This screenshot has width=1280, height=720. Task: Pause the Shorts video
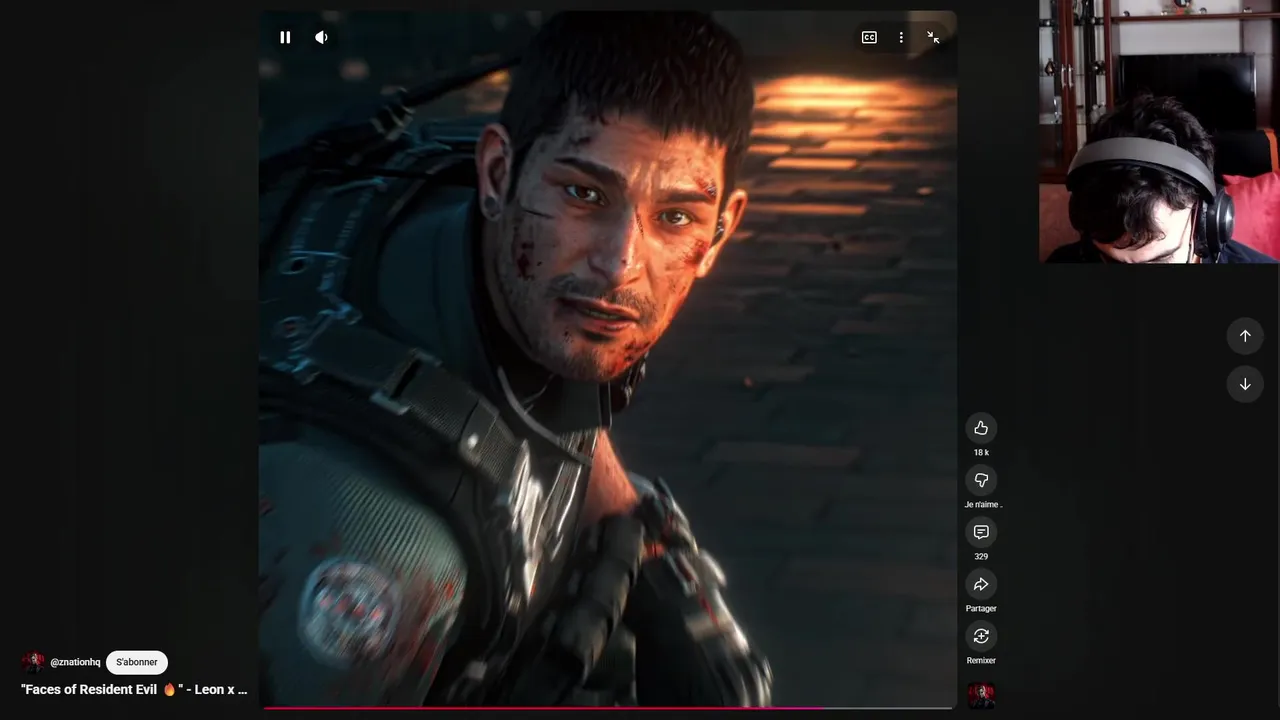285,37
